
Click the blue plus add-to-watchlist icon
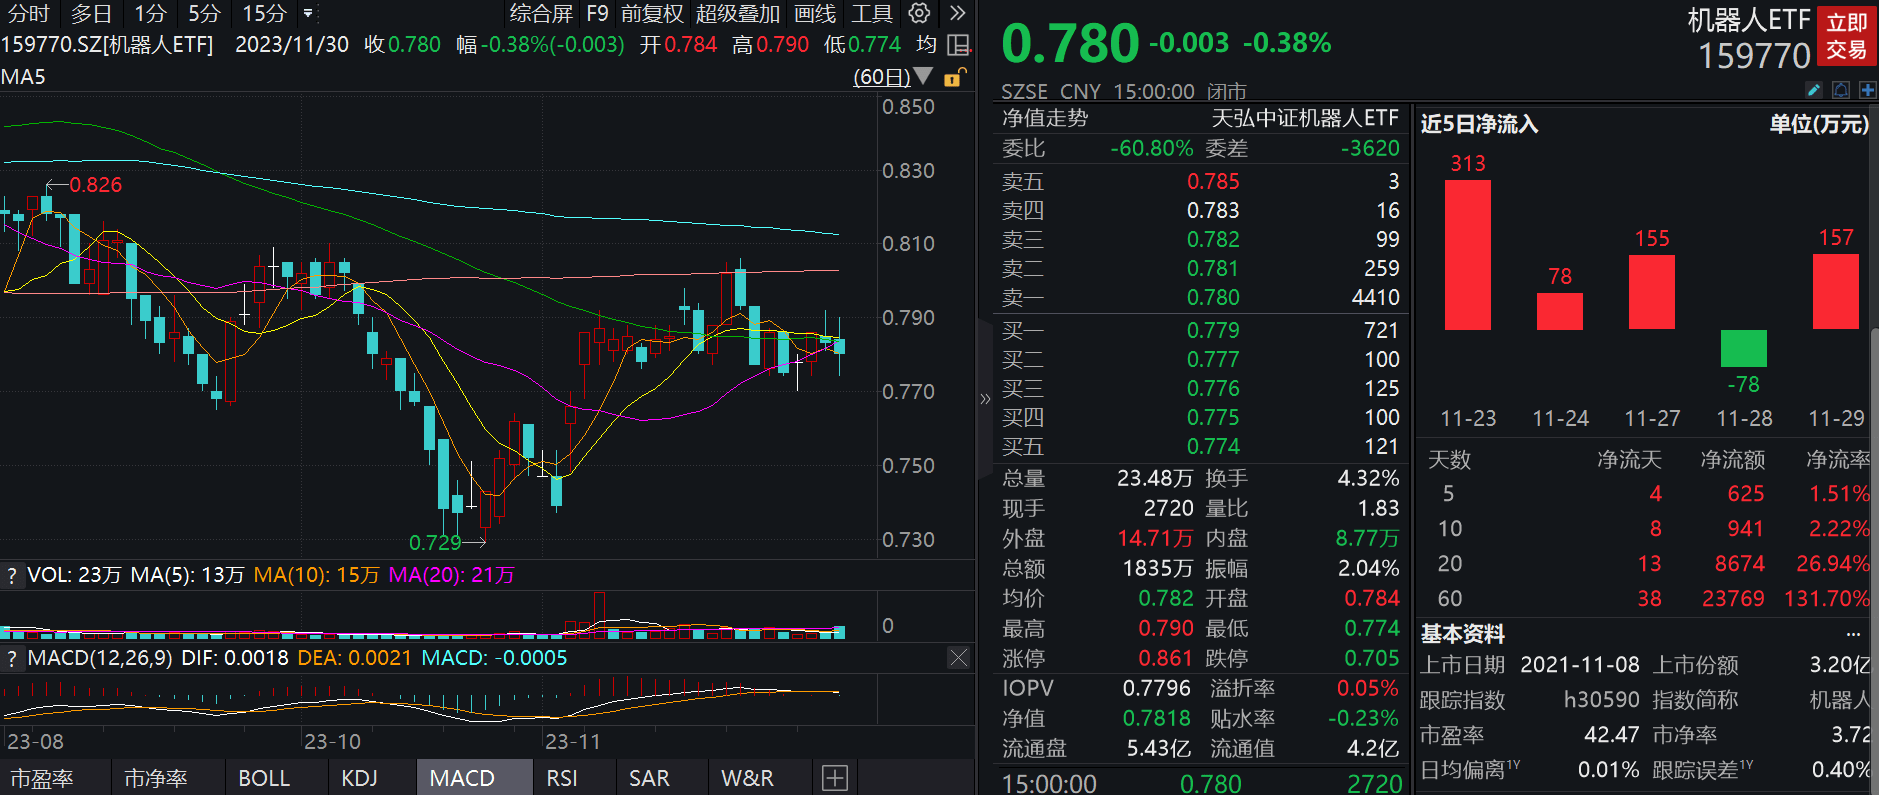pos(1867,90)
